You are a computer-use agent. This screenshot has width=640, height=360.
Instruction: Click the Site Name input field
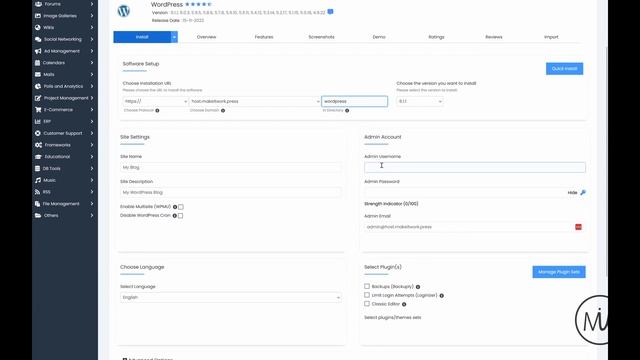click(x=231, y=167)
